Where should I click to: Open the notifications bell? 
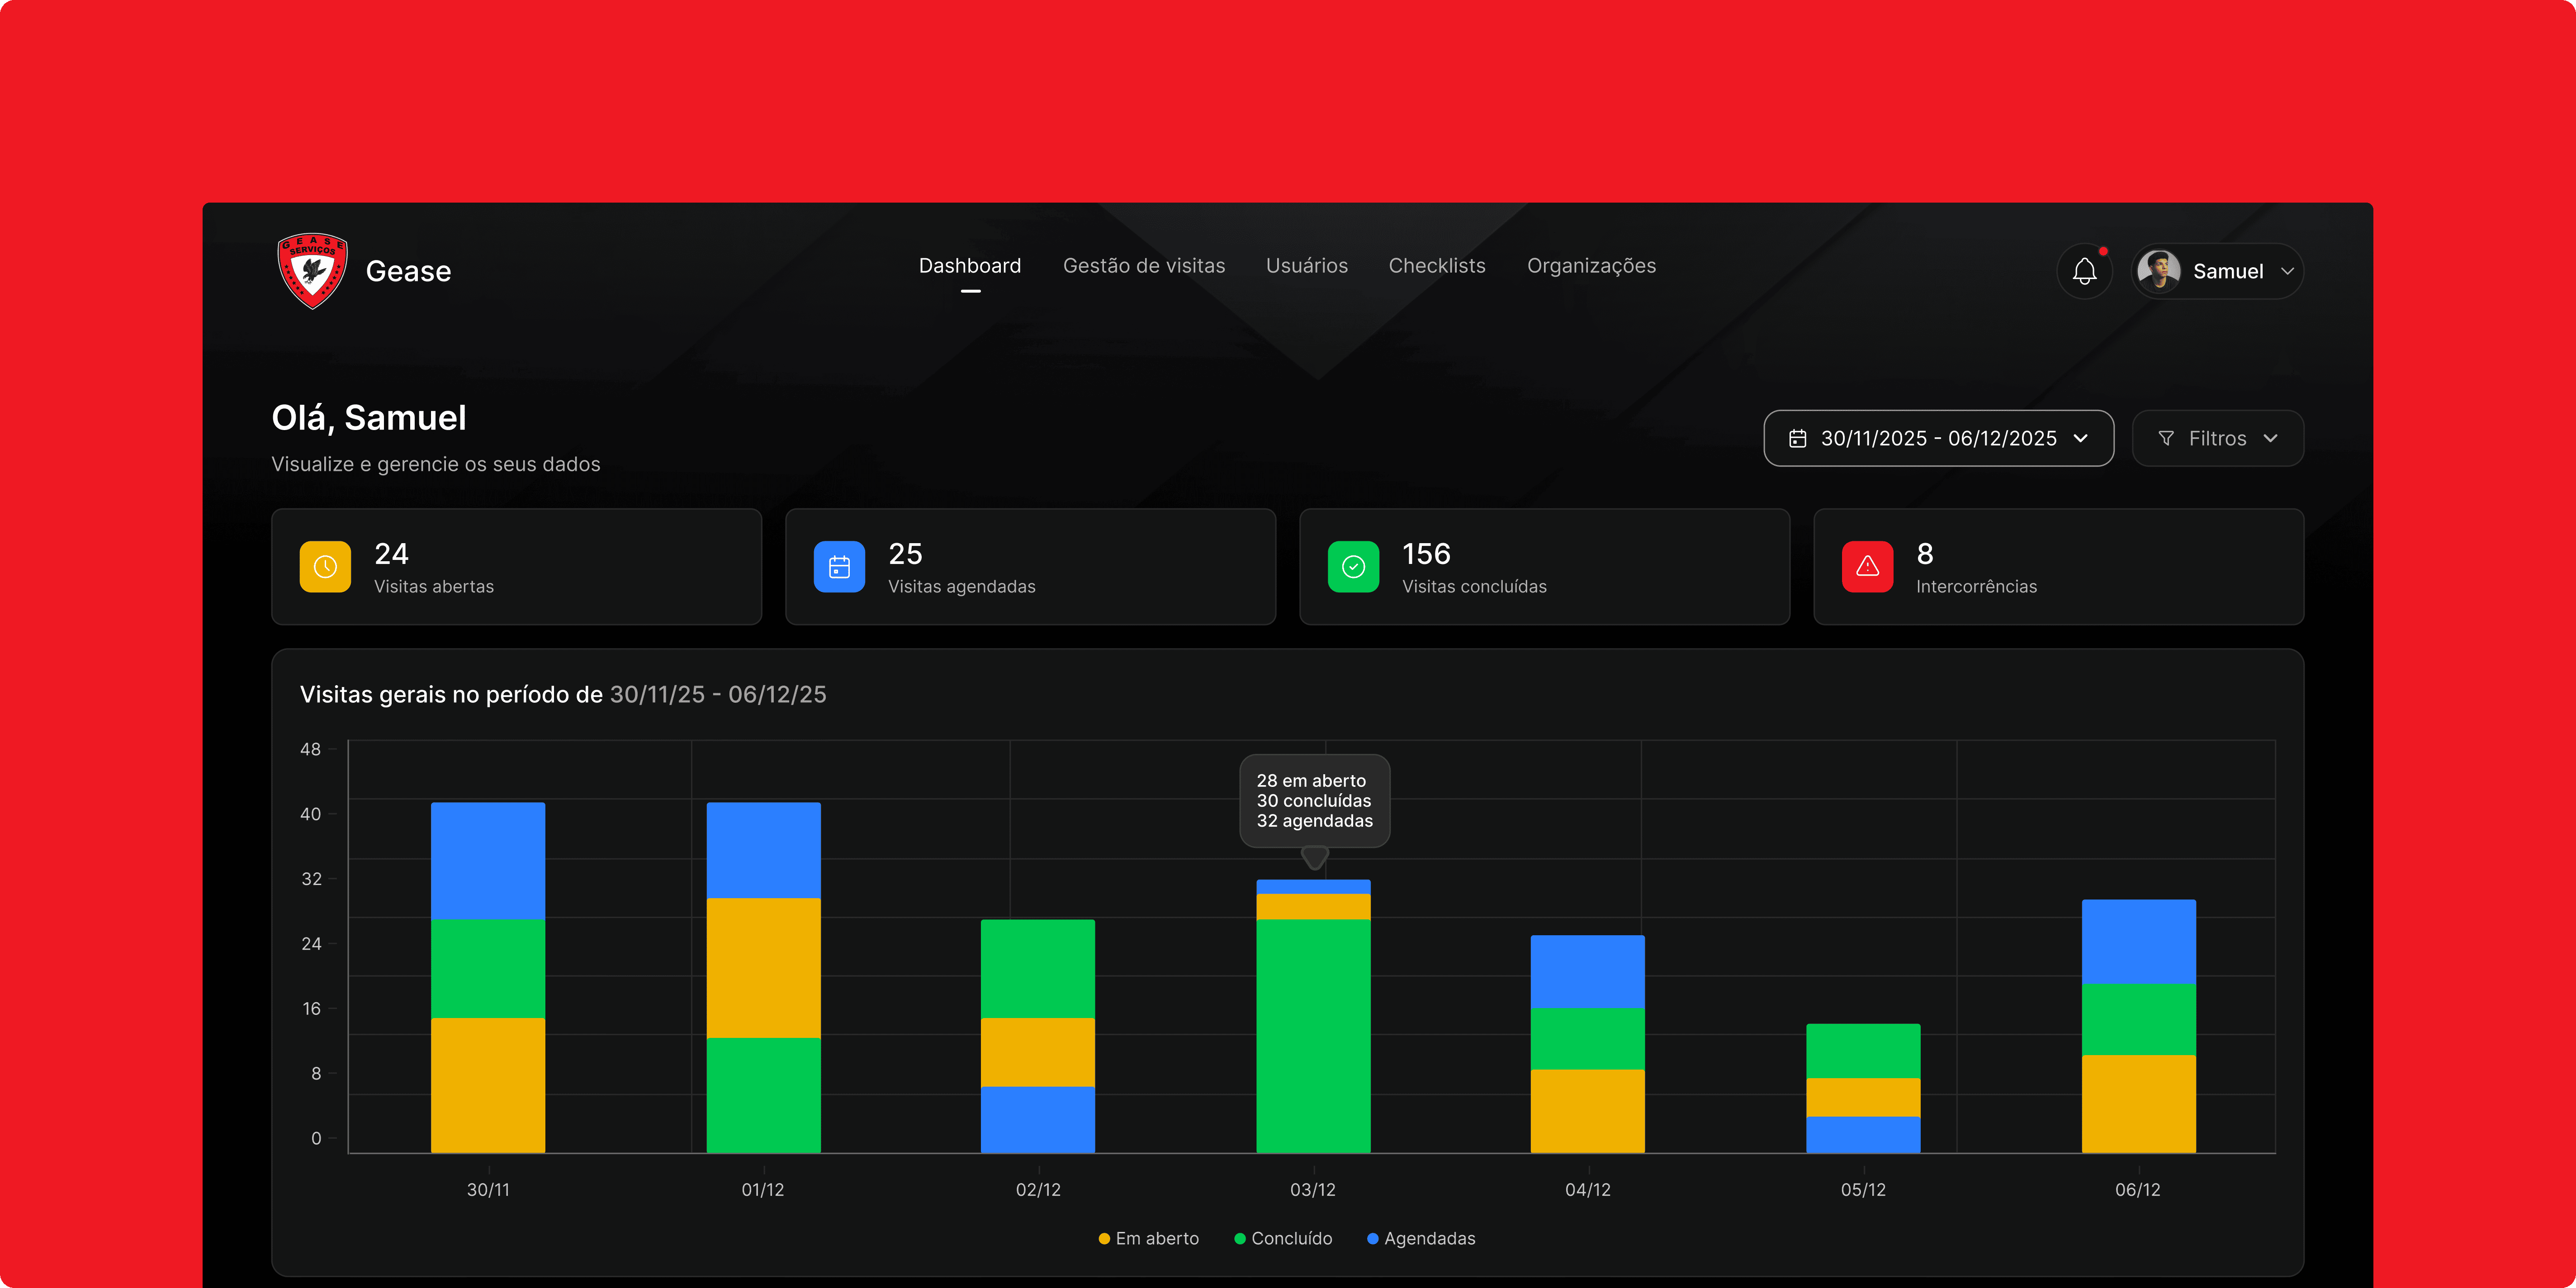click(x=2085, y=271)
